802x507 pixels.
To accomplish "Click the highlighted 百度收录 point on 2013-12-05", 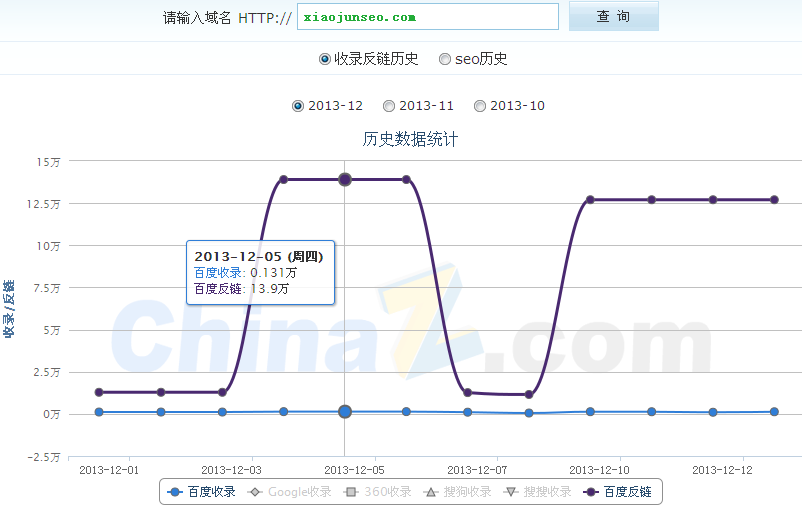I will click(345, 412).
